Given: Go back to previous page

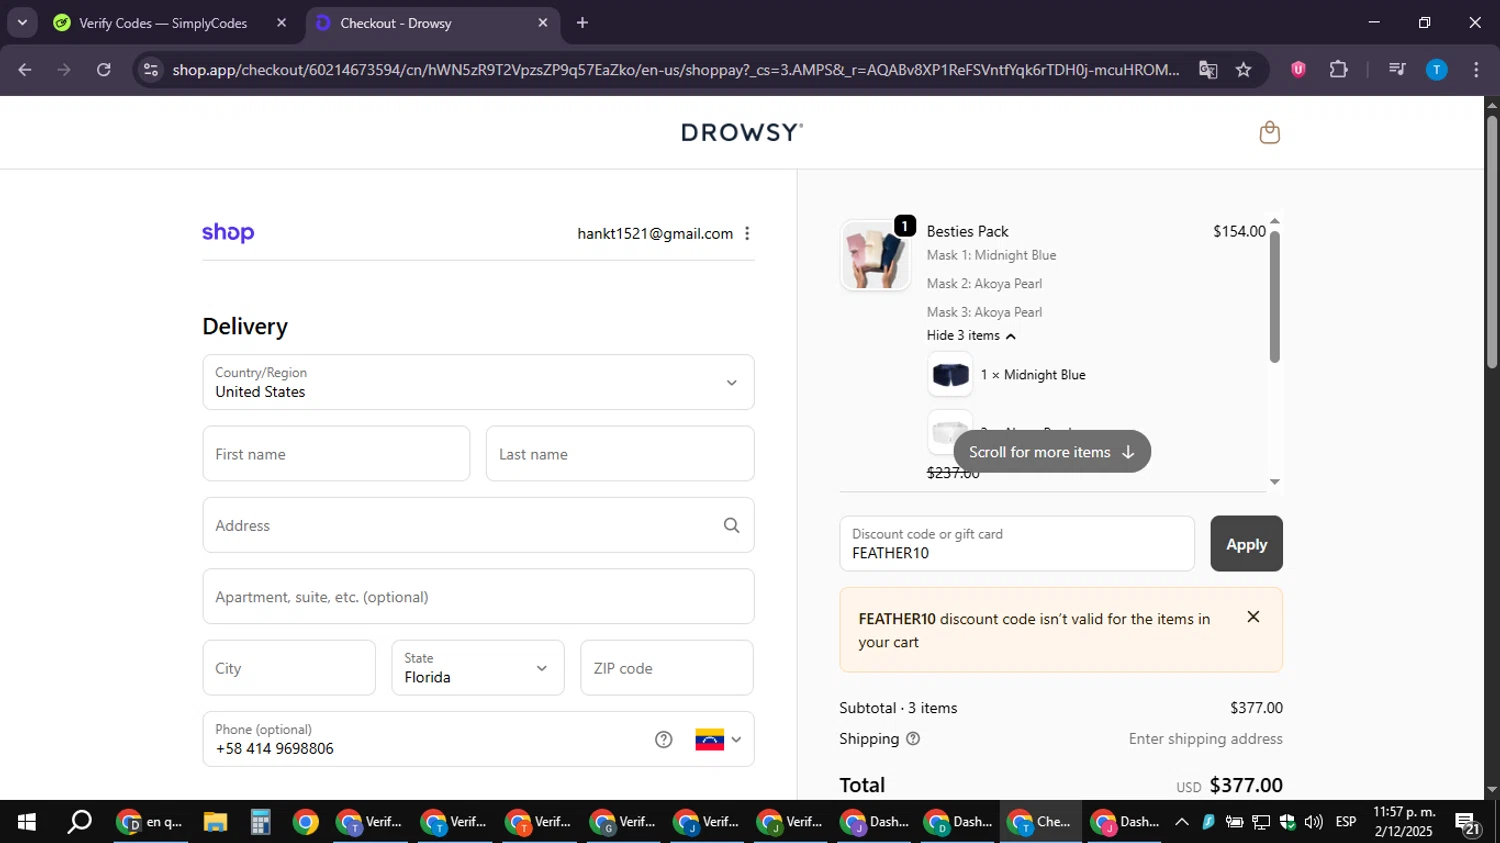Looking at the screenshot, I should point(25,69).
